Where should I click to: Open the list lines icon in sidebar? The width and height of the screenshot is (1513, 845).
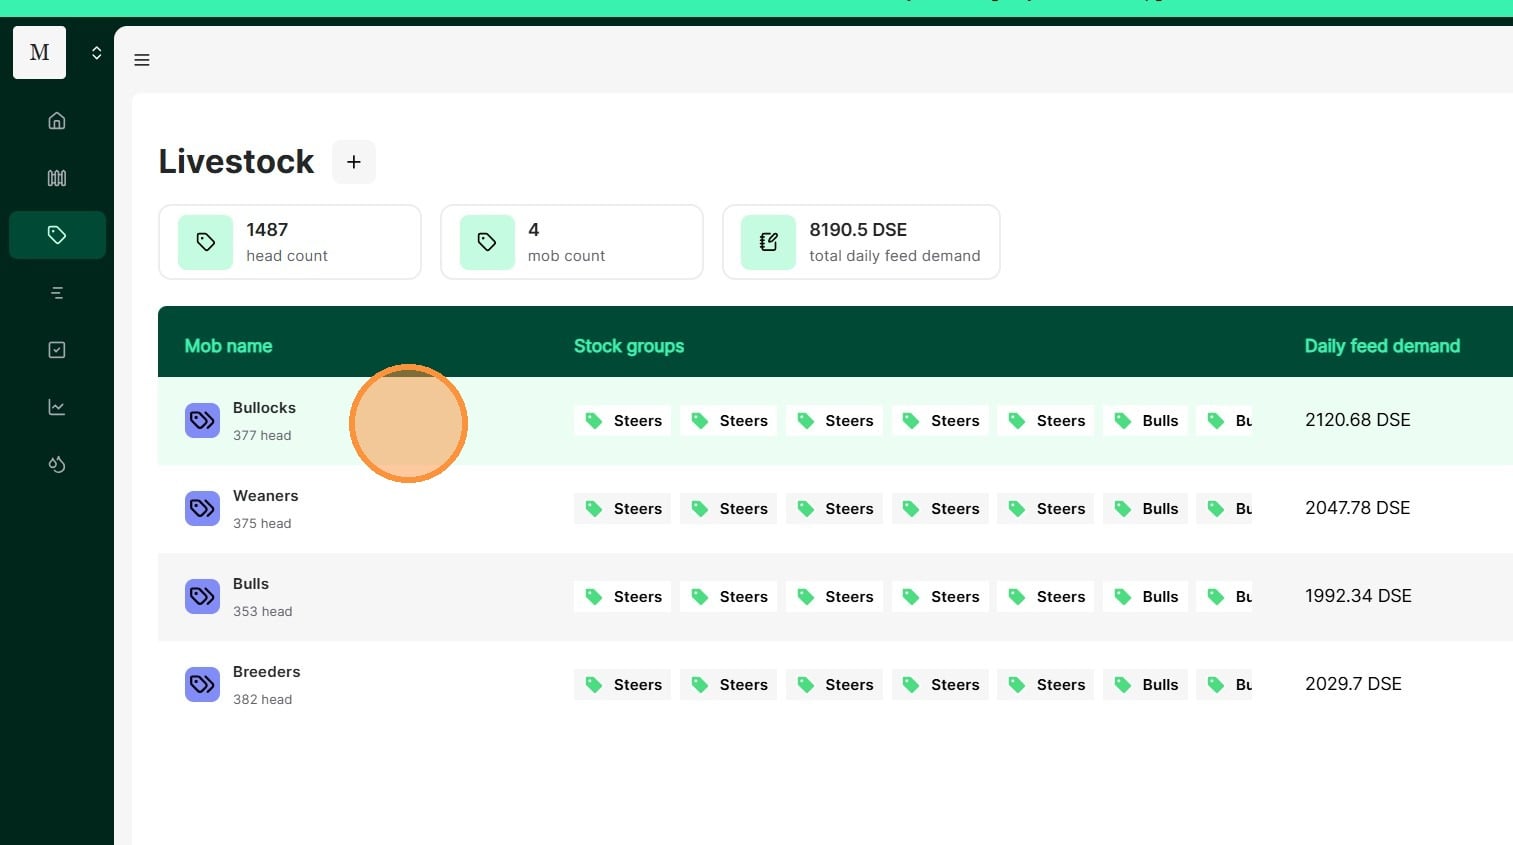coord(57,293)
